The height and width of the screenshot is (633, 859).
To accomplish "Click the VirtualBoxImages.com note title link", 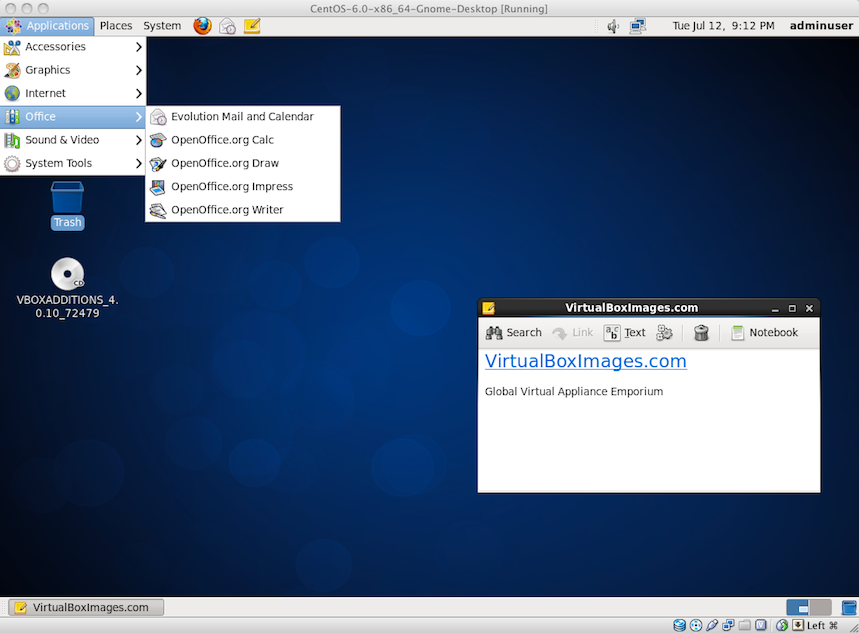I will tap(585, 361).
